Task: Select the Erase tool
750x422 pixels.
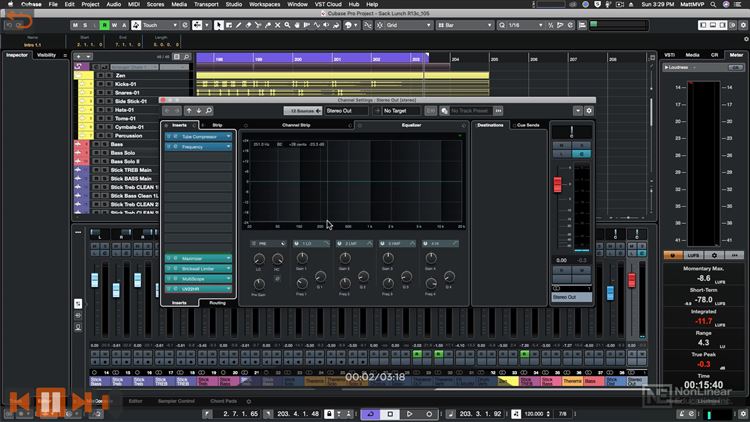Action: [248, 25]
